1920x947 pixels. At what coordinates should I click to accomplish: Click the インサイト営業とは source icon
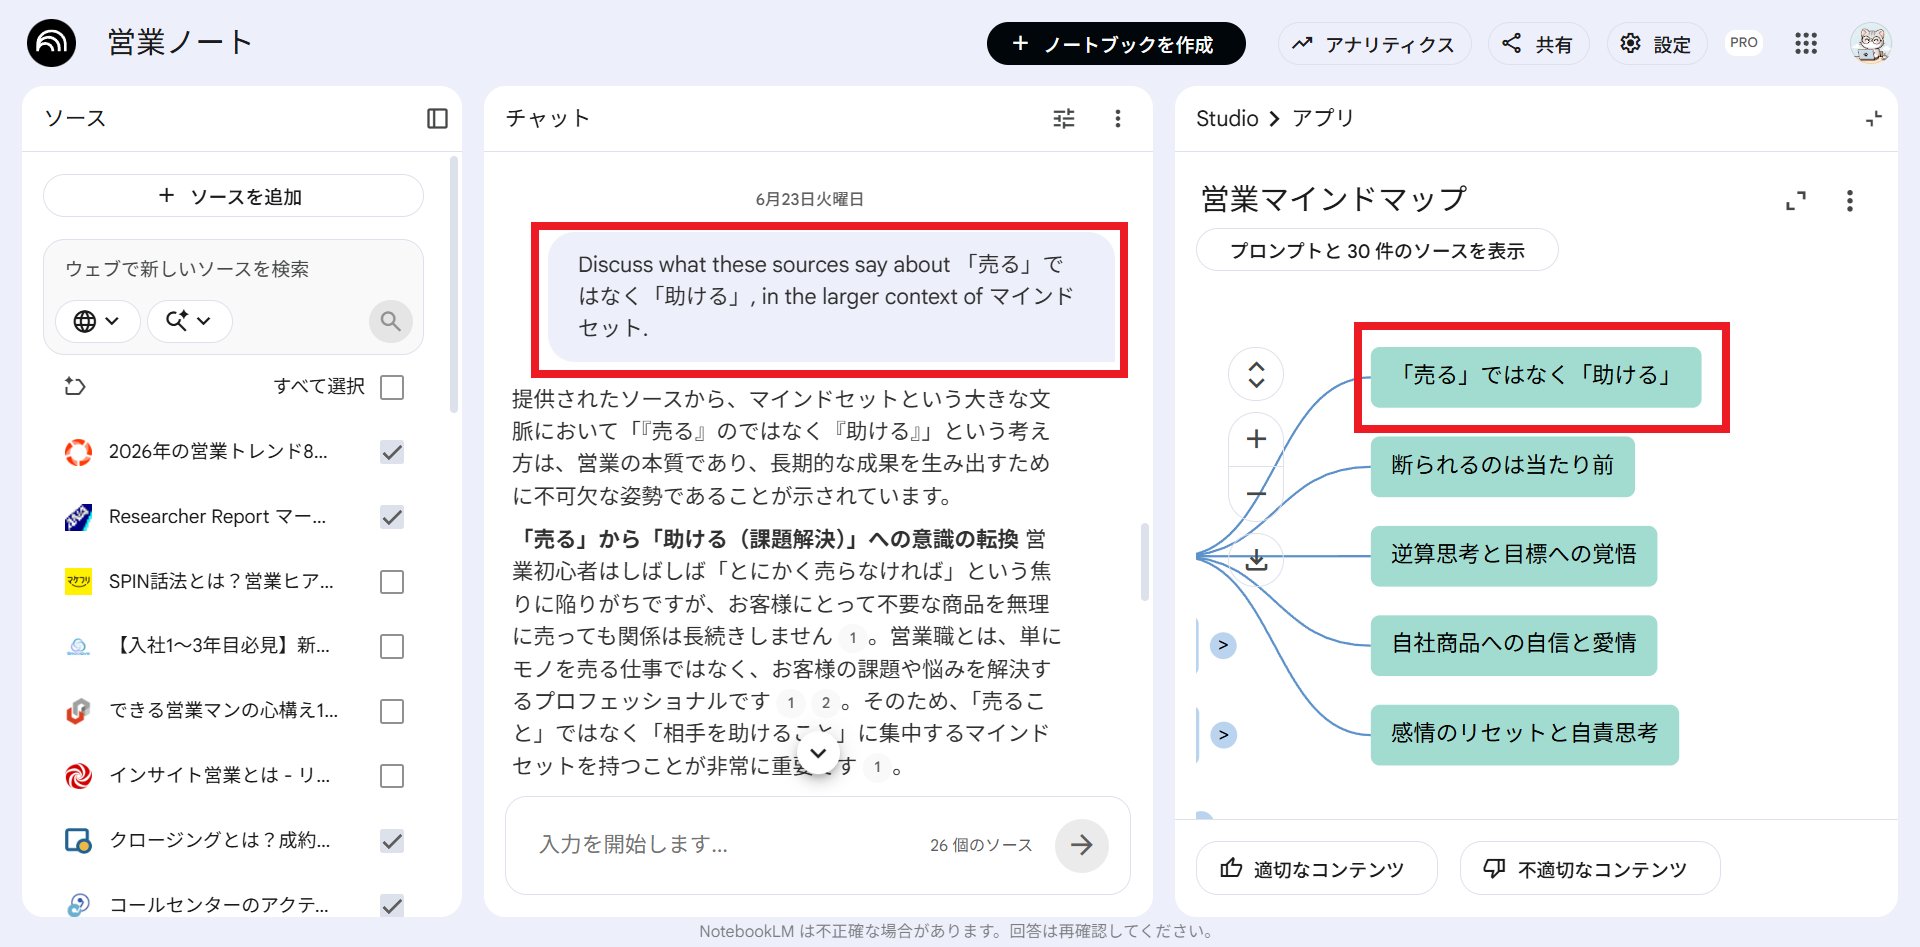[x=78, y=775]
